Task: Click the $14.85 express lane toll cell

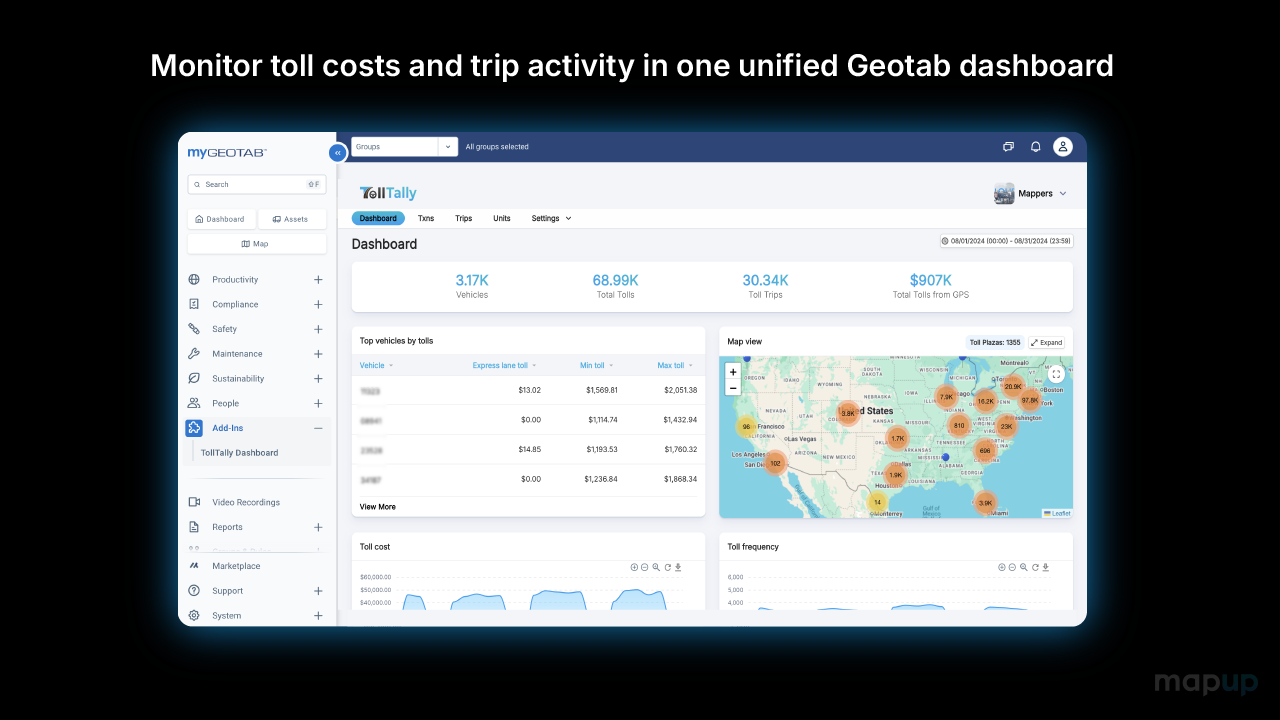Action: tap(530, 449)
